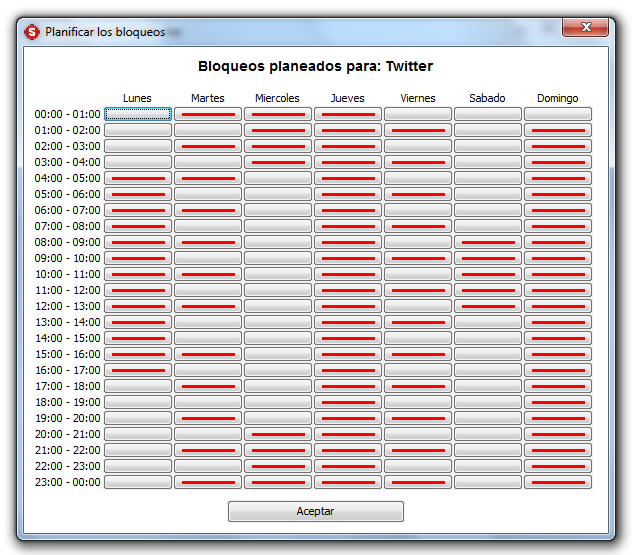Disable Viernes 09:00 - 10:00 block

pos(418,258)
